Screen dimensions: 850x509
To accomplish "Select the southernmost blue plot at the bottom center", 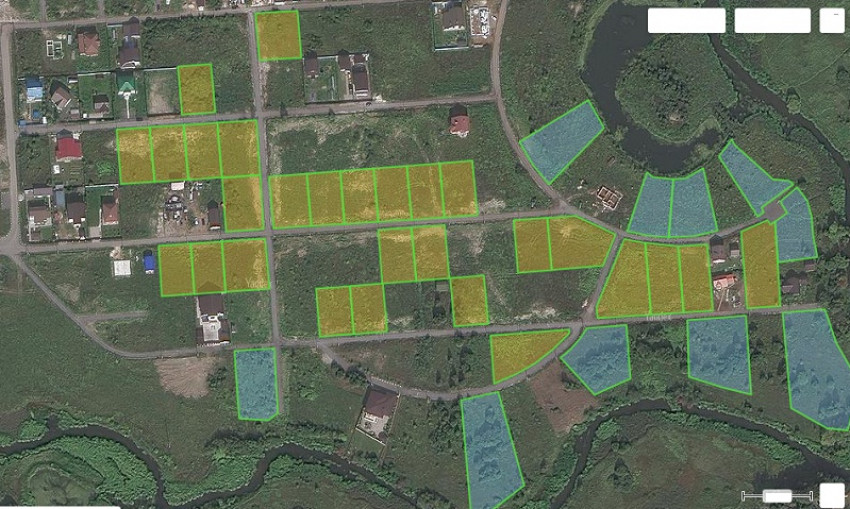I will (492, 448).
